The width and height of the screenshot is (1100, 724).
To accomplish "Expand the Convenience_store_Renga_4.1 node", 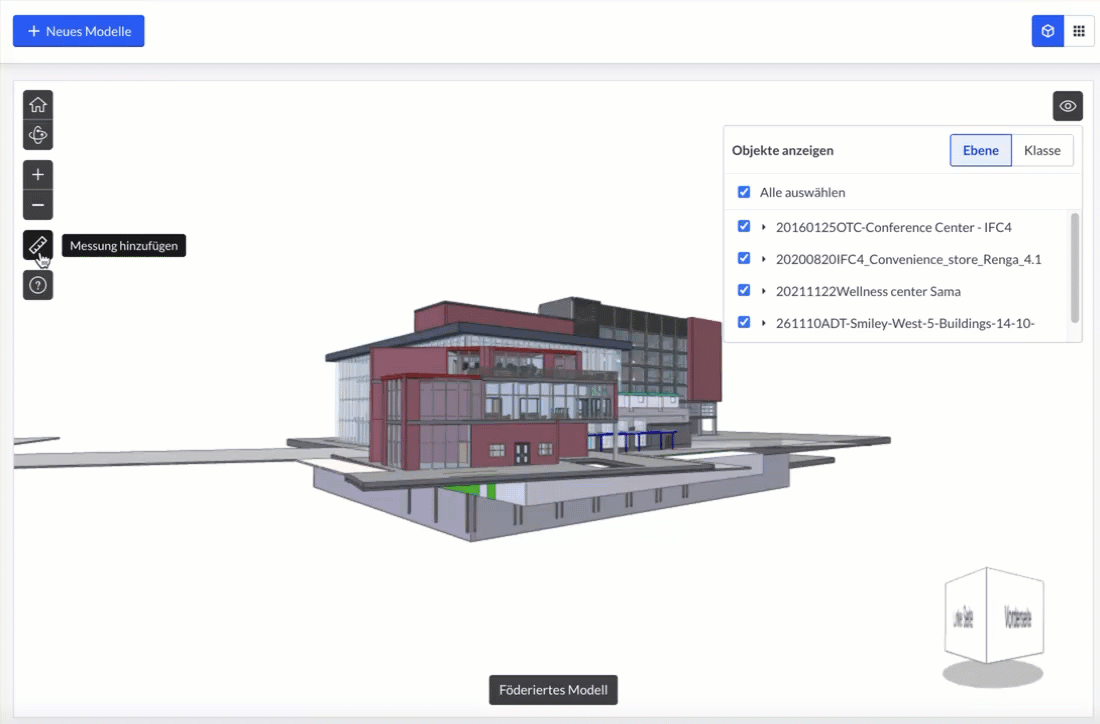I will [763, 259].
